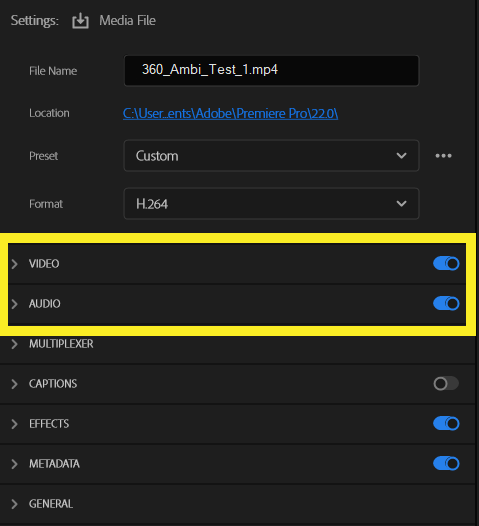Disable the AUDIO export toggle
The width and height of the screenshot is (479, 526).
[x=446, y=303]
